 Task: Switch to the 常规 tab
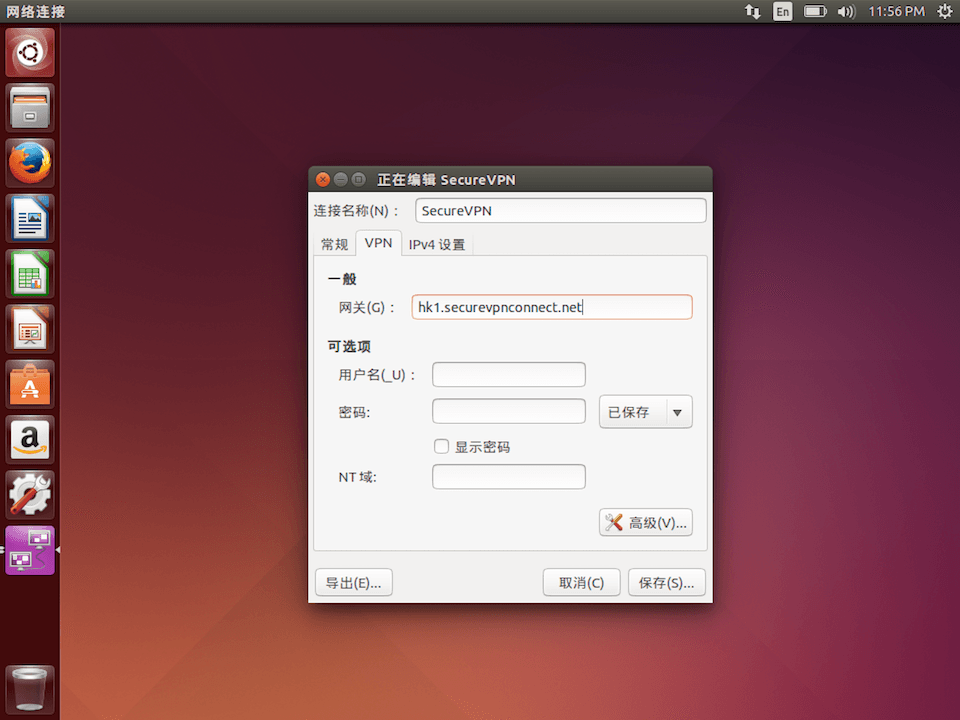click(334, 243)
